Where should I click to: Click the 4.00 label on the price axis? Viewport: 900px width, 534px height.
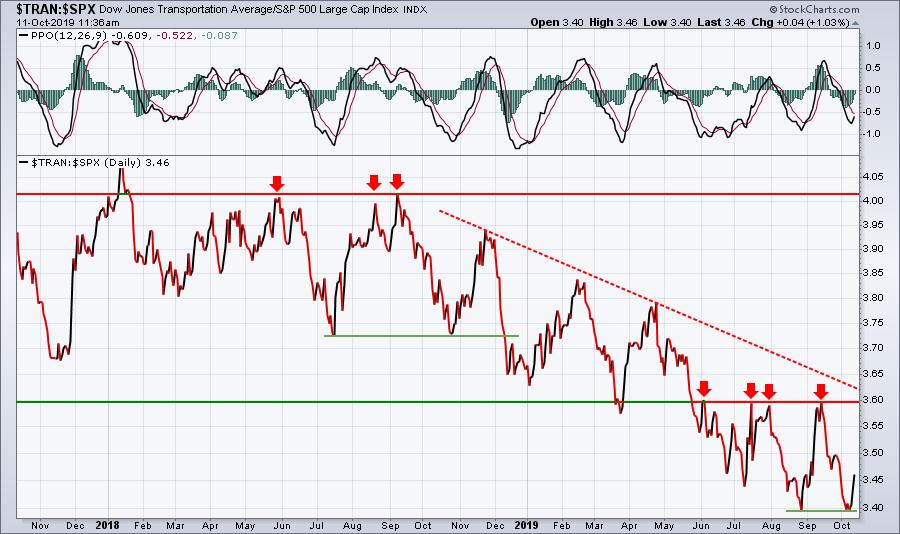[872, 200]
